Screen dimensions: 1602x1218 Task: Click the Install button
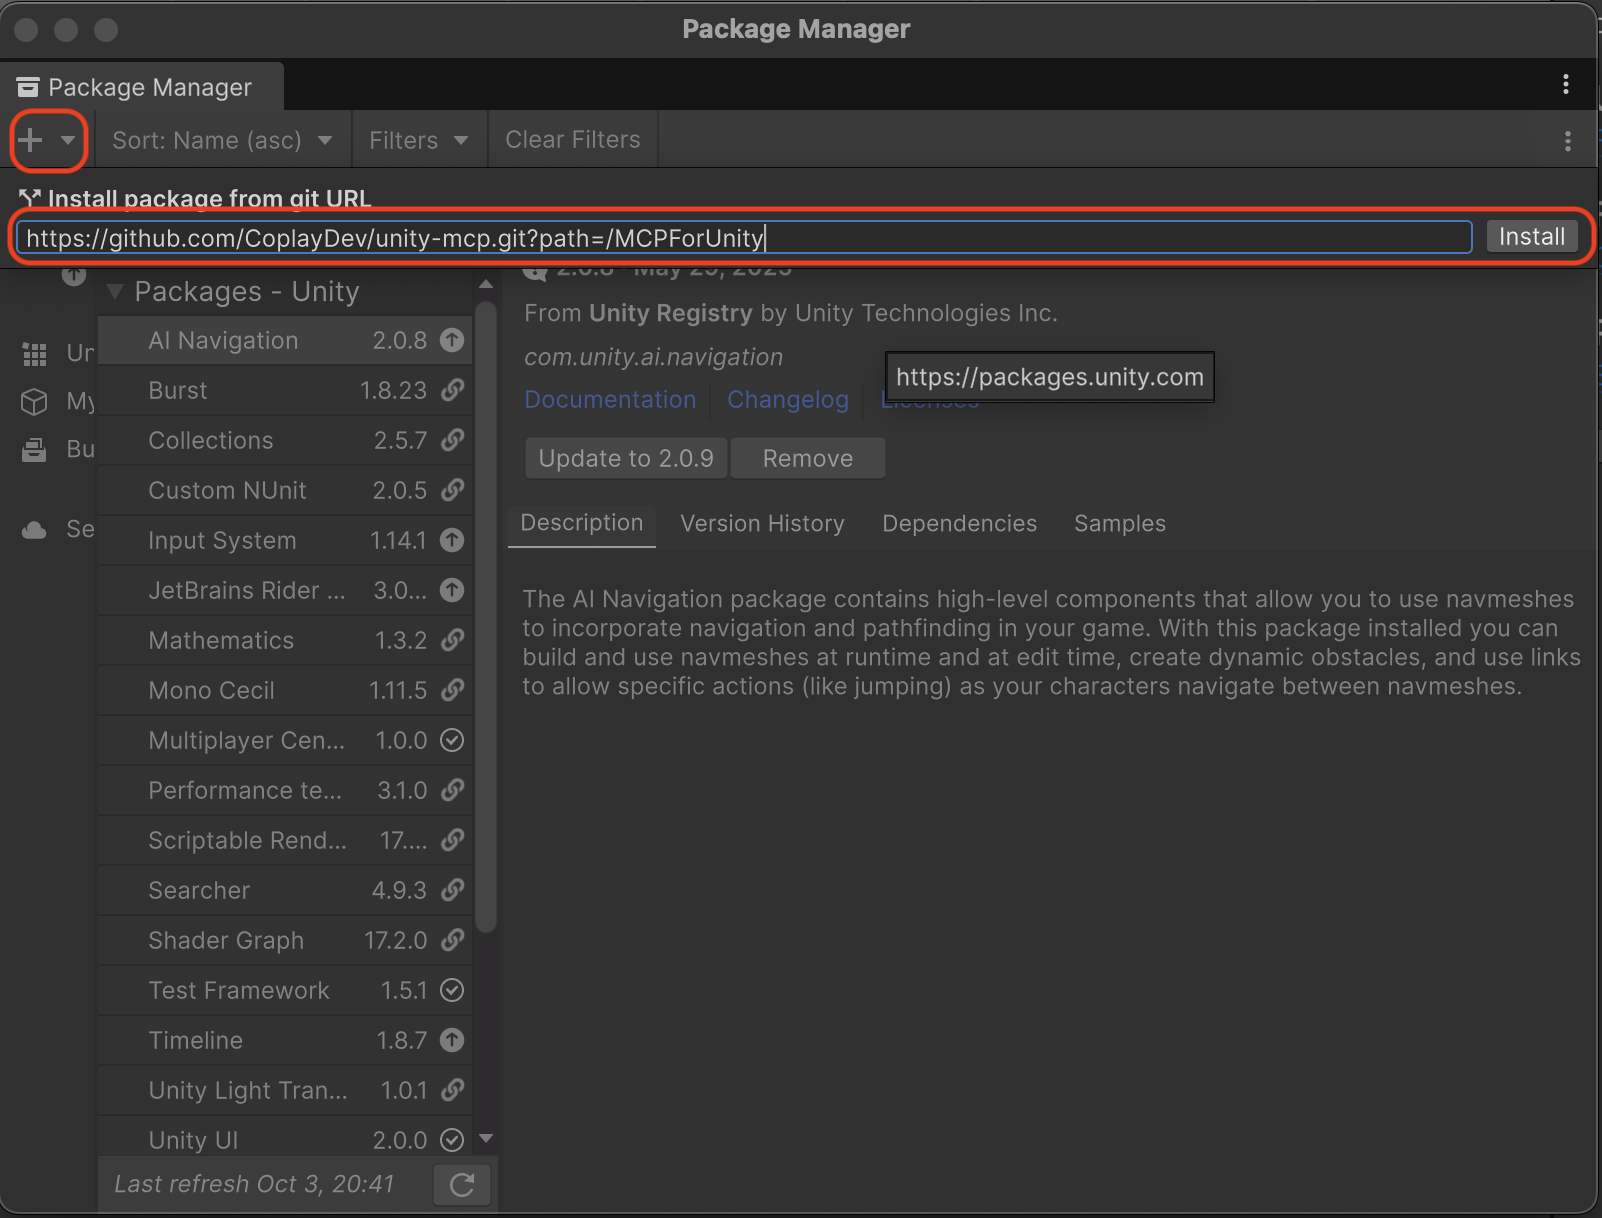tap(1531, 236)
